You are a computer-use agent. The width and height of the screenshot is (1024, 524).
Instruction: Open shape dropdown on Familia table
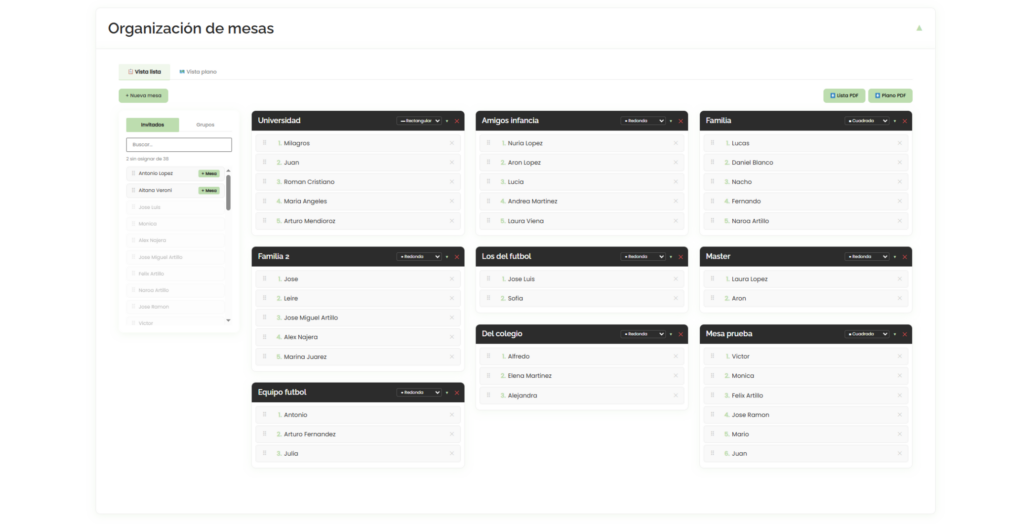(x=867, y=121)
